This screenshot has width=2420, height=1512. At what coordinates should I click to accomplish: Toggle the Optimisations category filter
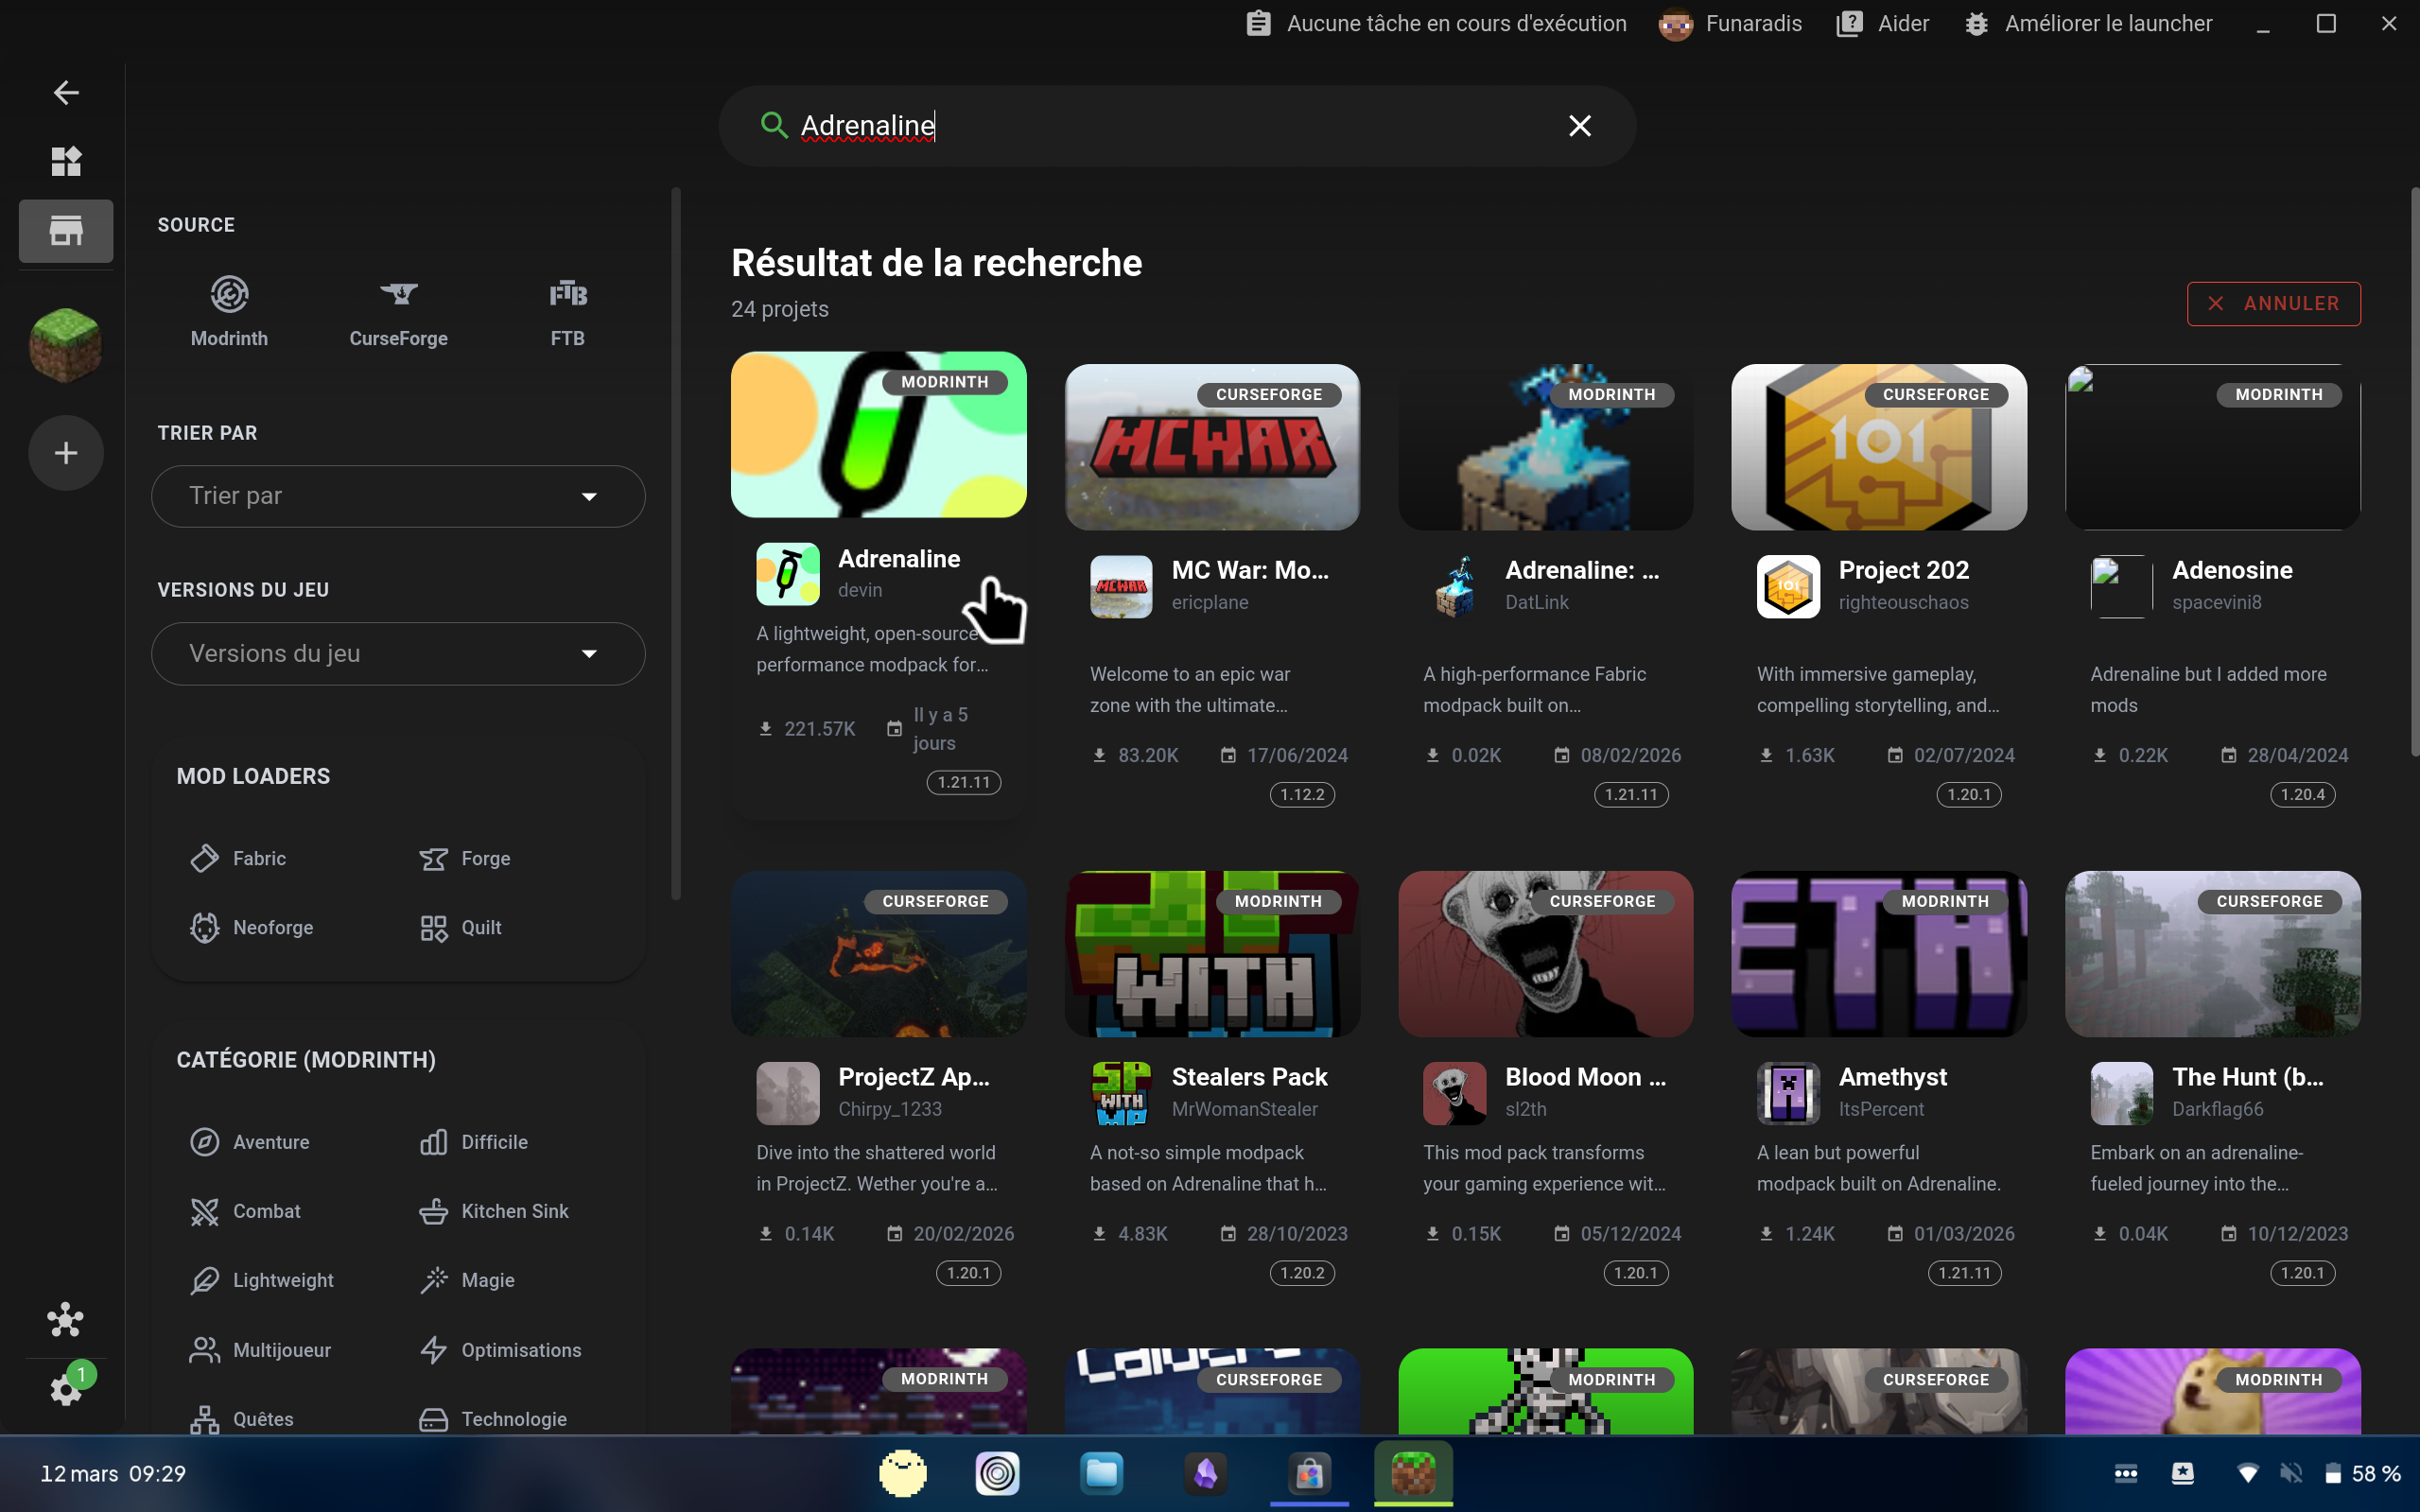[x=500, y=1350]
